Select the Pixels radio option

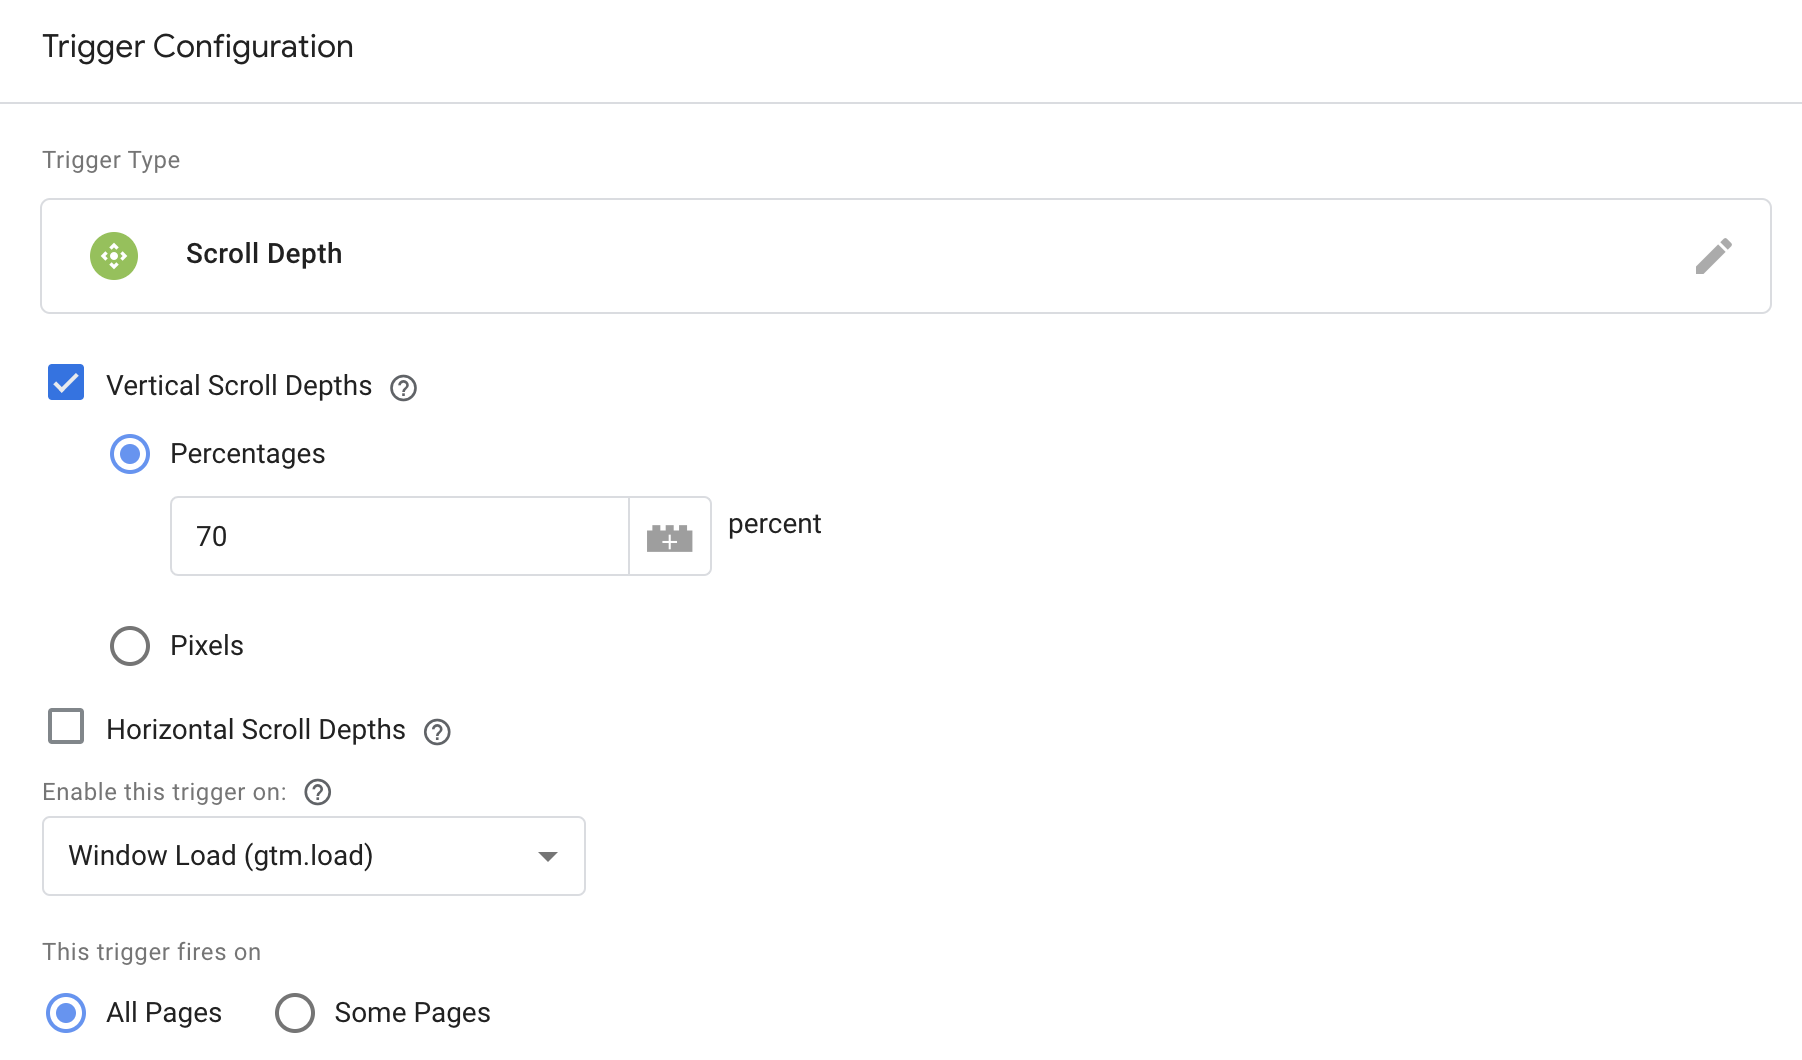click(130, 646)
